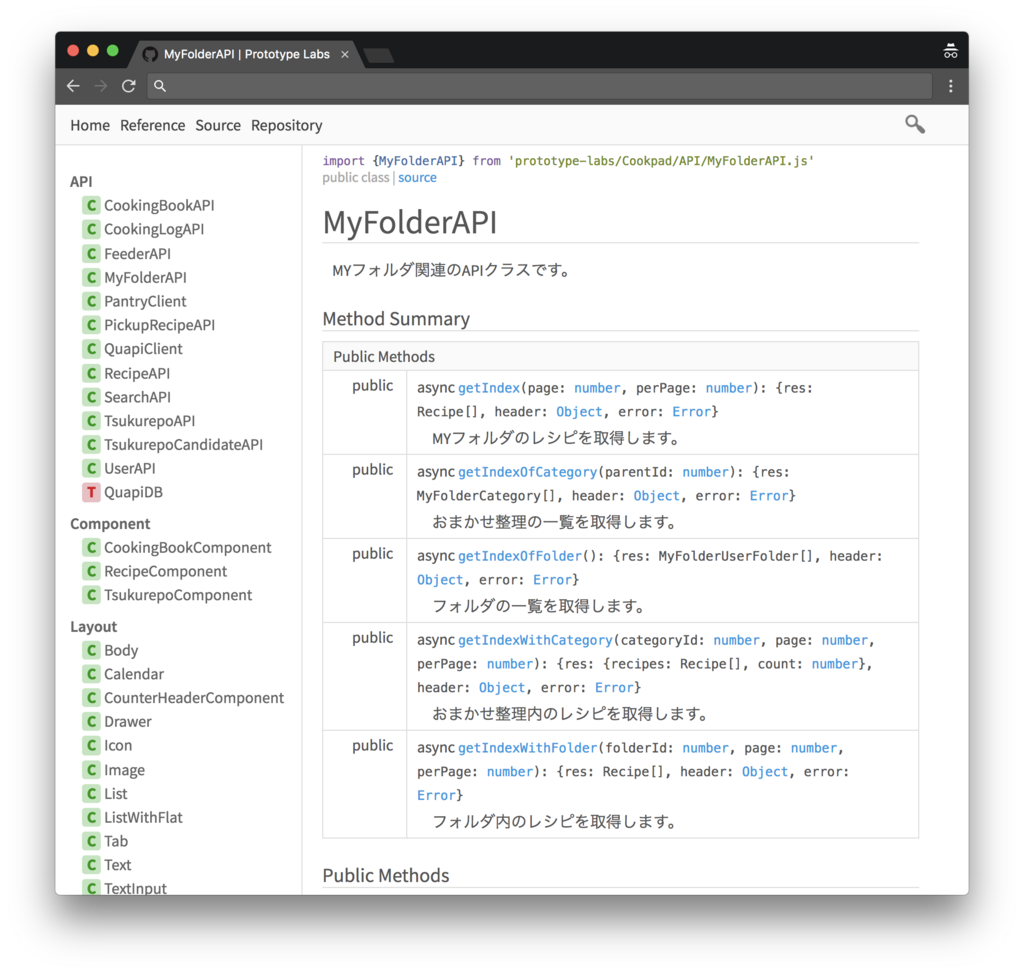This screenshot has width=1024, height=974.
Task: Click folderId number type link
Action: pyautogui.click(x=705, y=748)
